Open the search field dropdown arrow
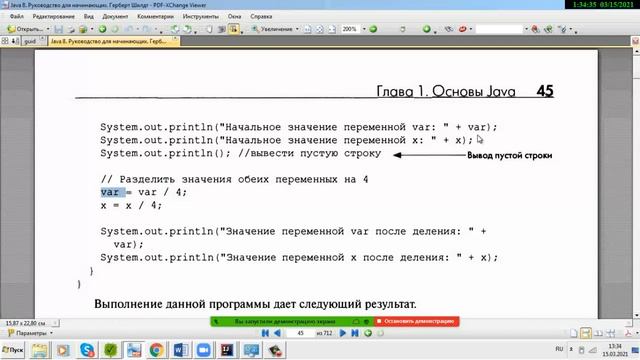This screenshot has width=640, height=360. 526,29
